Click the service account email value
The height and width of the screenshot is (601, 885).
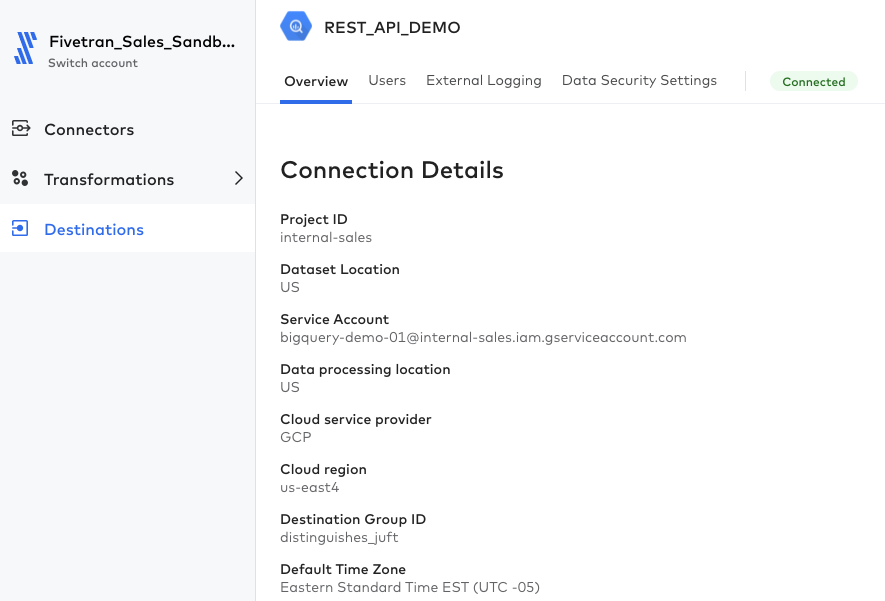[x=483, y=337]
